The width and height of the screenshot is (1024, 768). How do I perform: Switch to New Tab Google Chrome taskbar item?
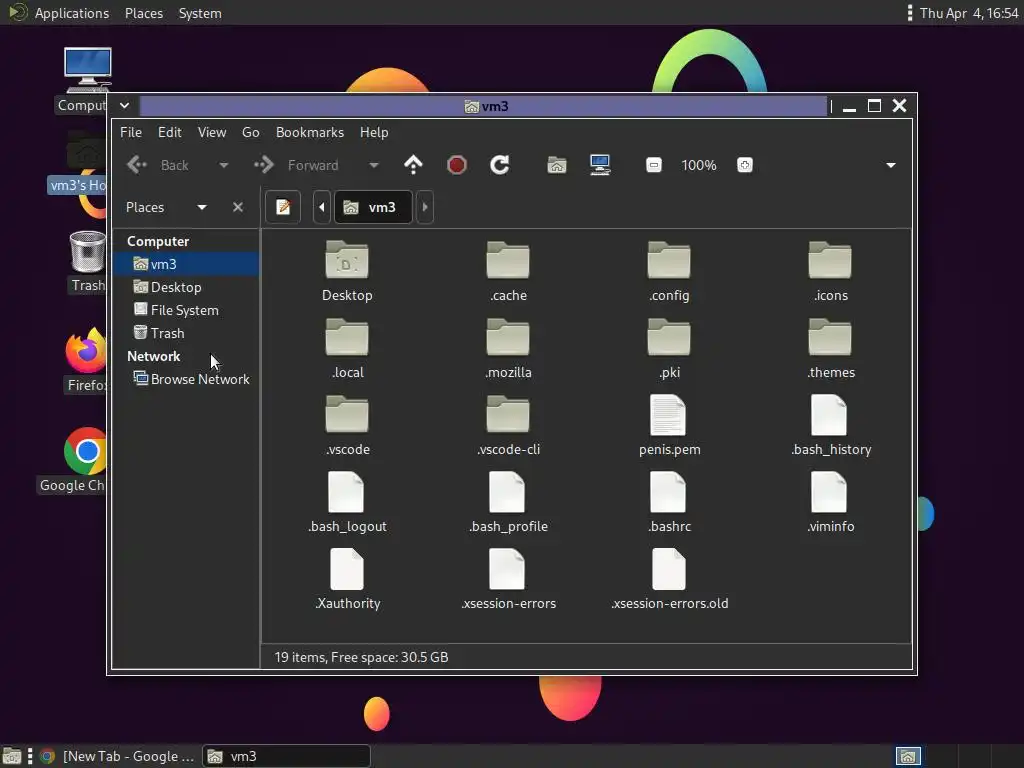point(118,756)
